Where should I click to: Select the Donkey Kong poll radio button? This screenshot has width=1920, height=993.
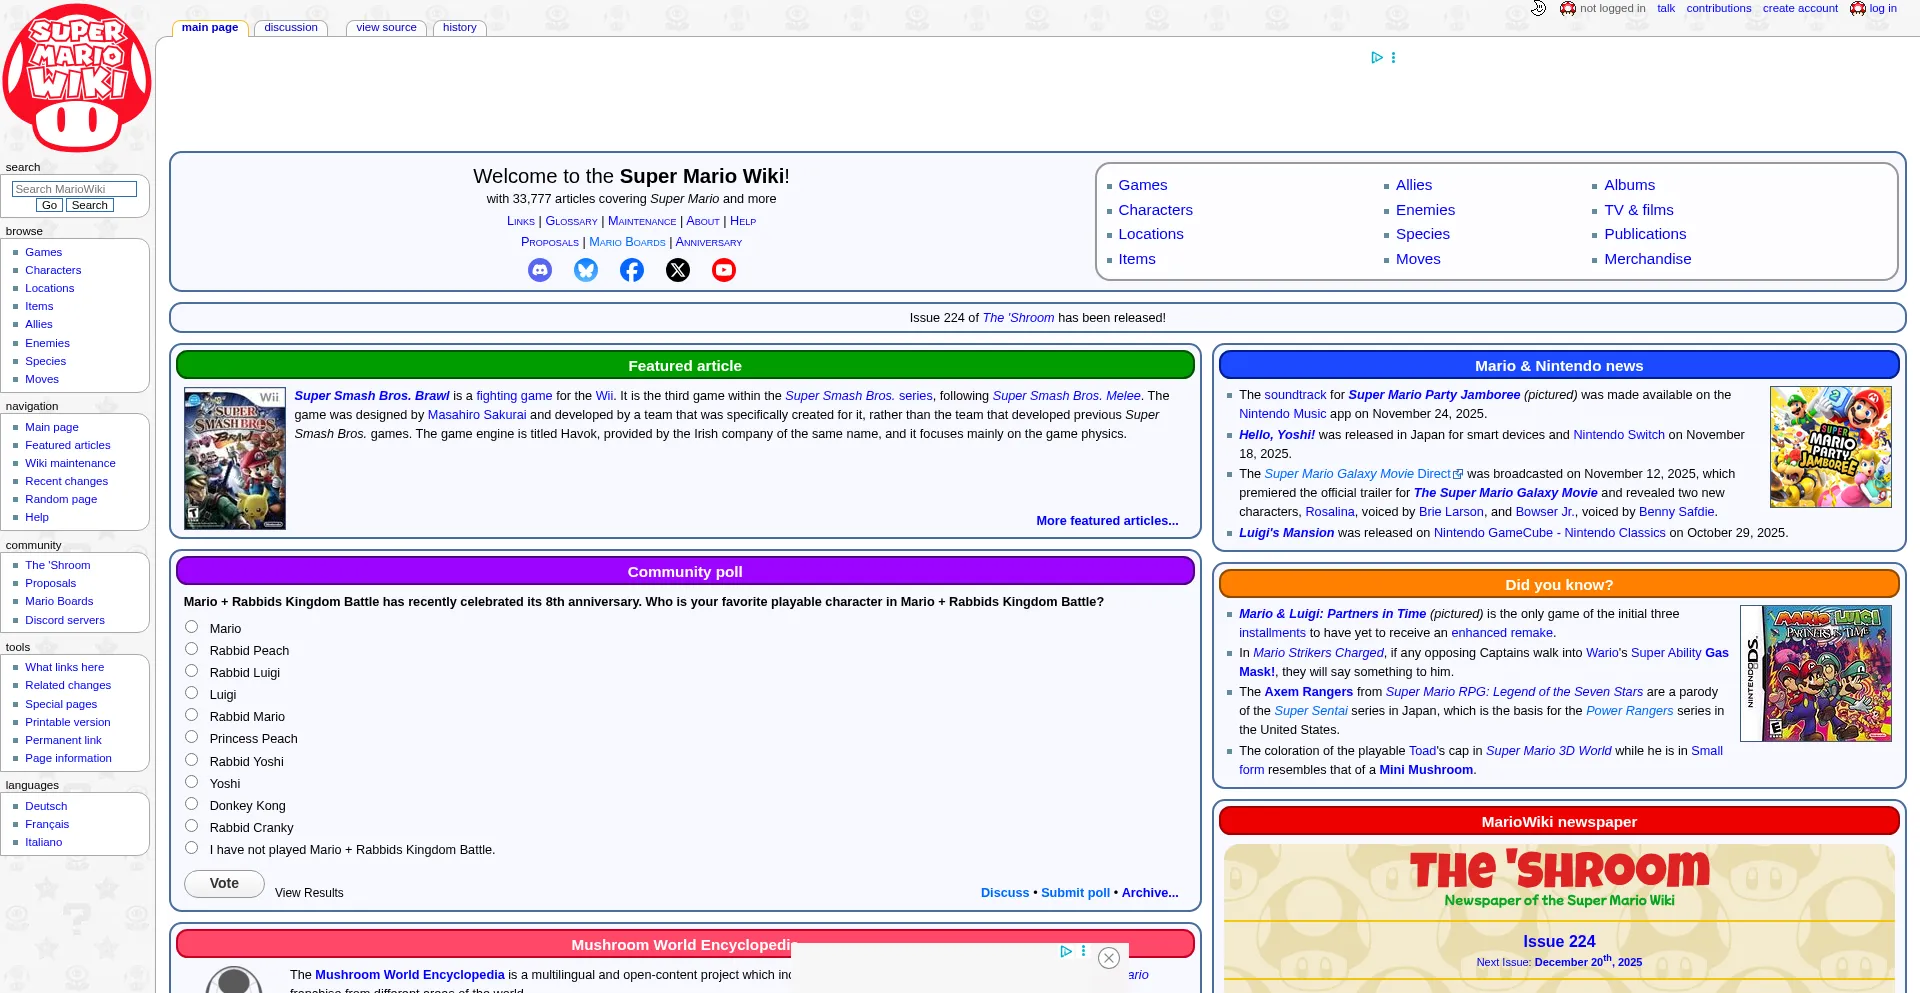click(x=192, y=804)
